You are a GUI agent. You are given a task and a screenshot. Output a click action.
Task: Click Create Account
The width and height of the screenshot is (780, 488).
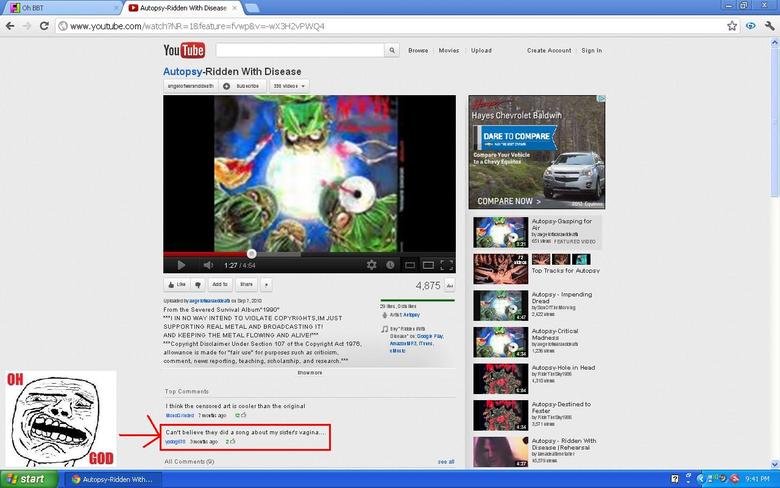click(549, 50)
